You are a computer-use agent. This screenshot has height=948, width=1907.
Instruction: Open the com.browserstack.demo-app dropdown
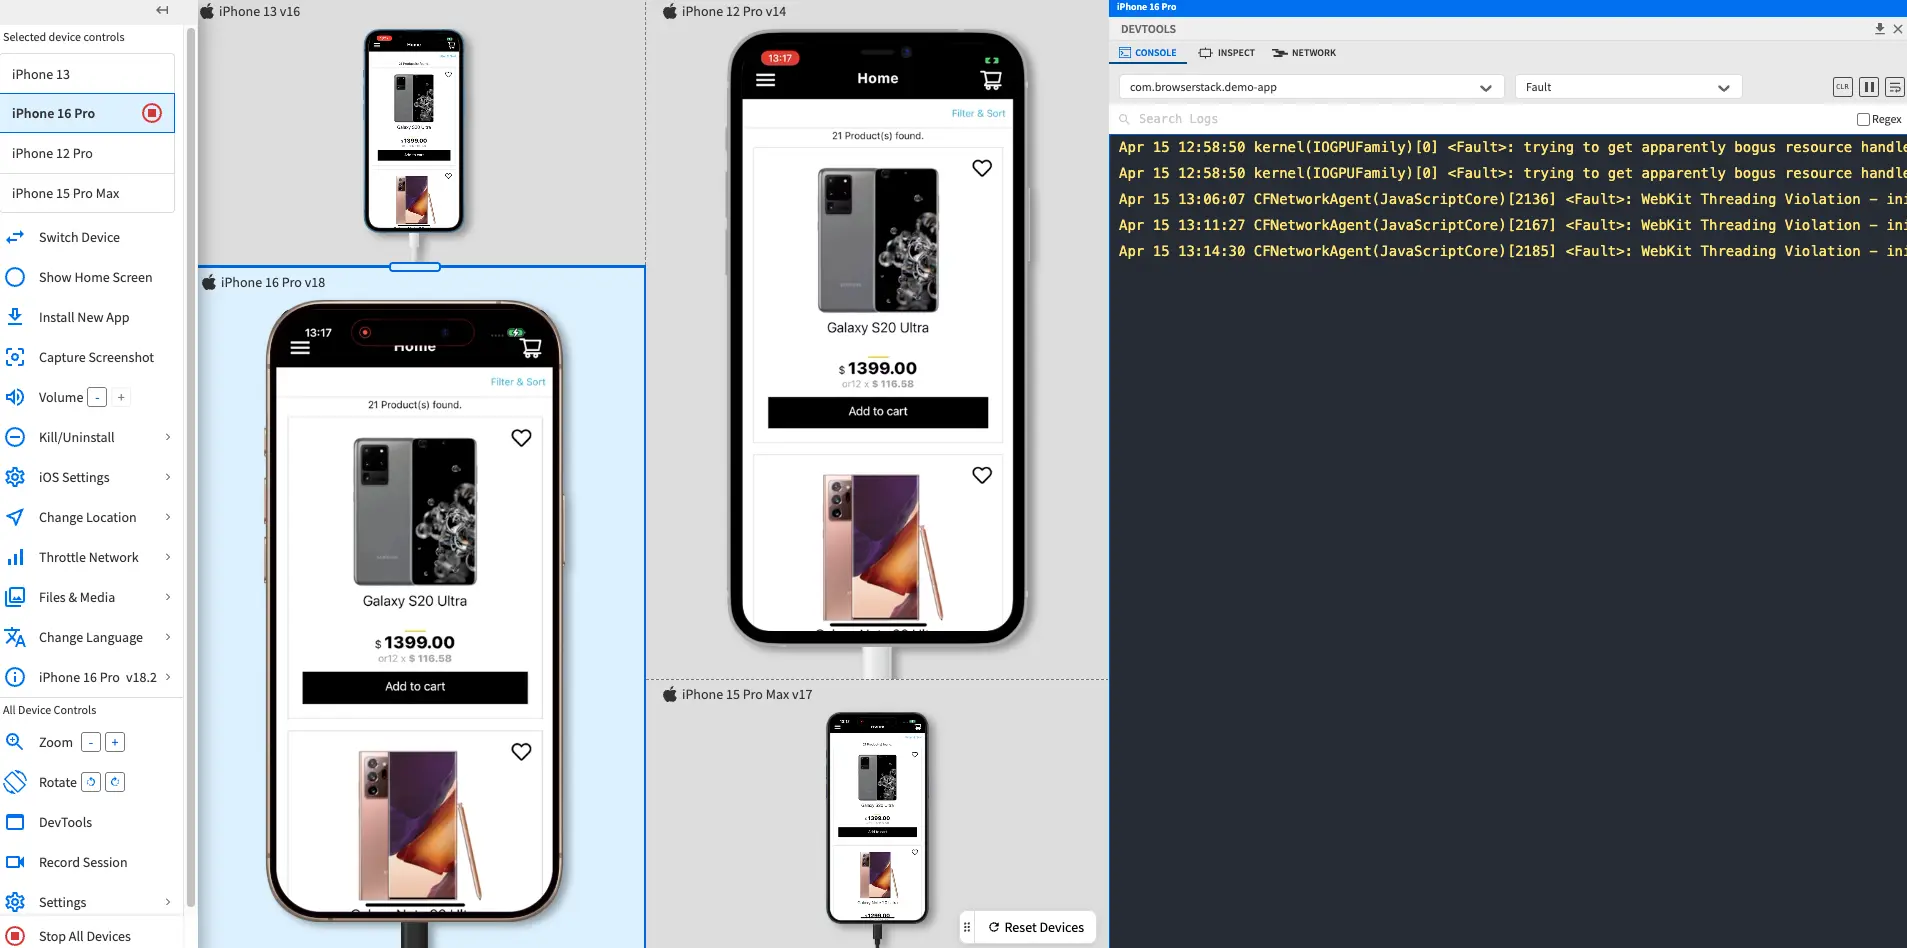pyautogui.click(x=1311, y=87)
